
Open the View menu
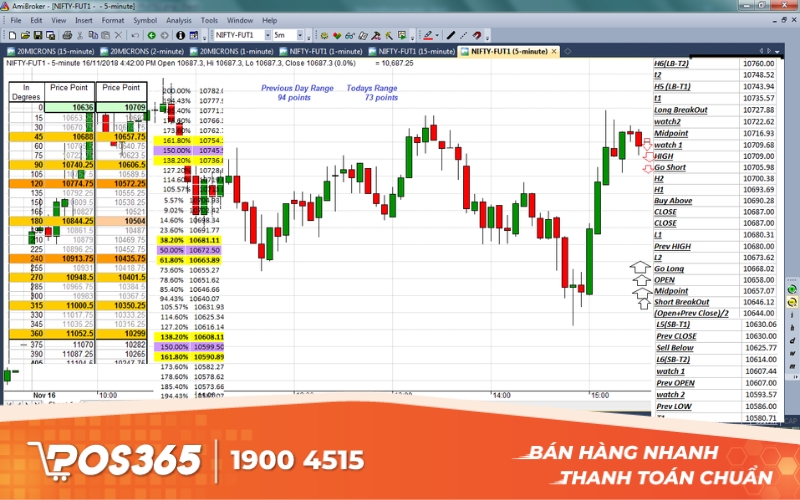coord(59,20)
